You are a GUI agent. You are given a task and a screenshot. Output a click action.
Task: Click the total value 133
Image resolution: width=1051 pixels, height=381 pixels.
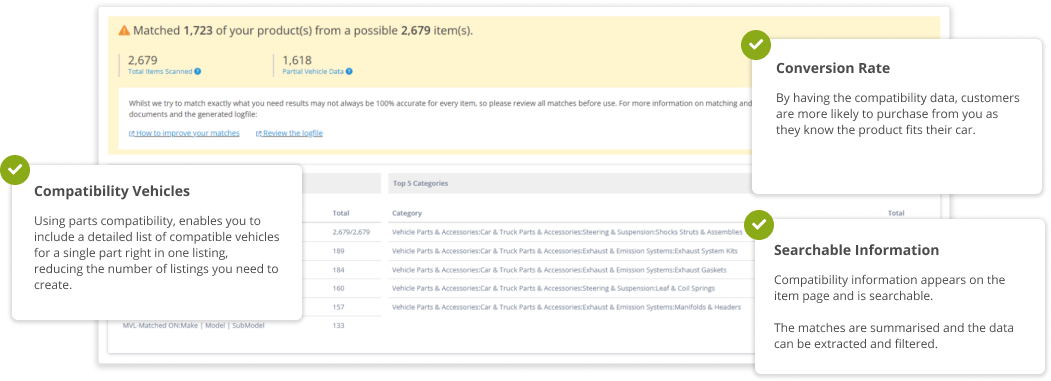(x=338, y=325)
